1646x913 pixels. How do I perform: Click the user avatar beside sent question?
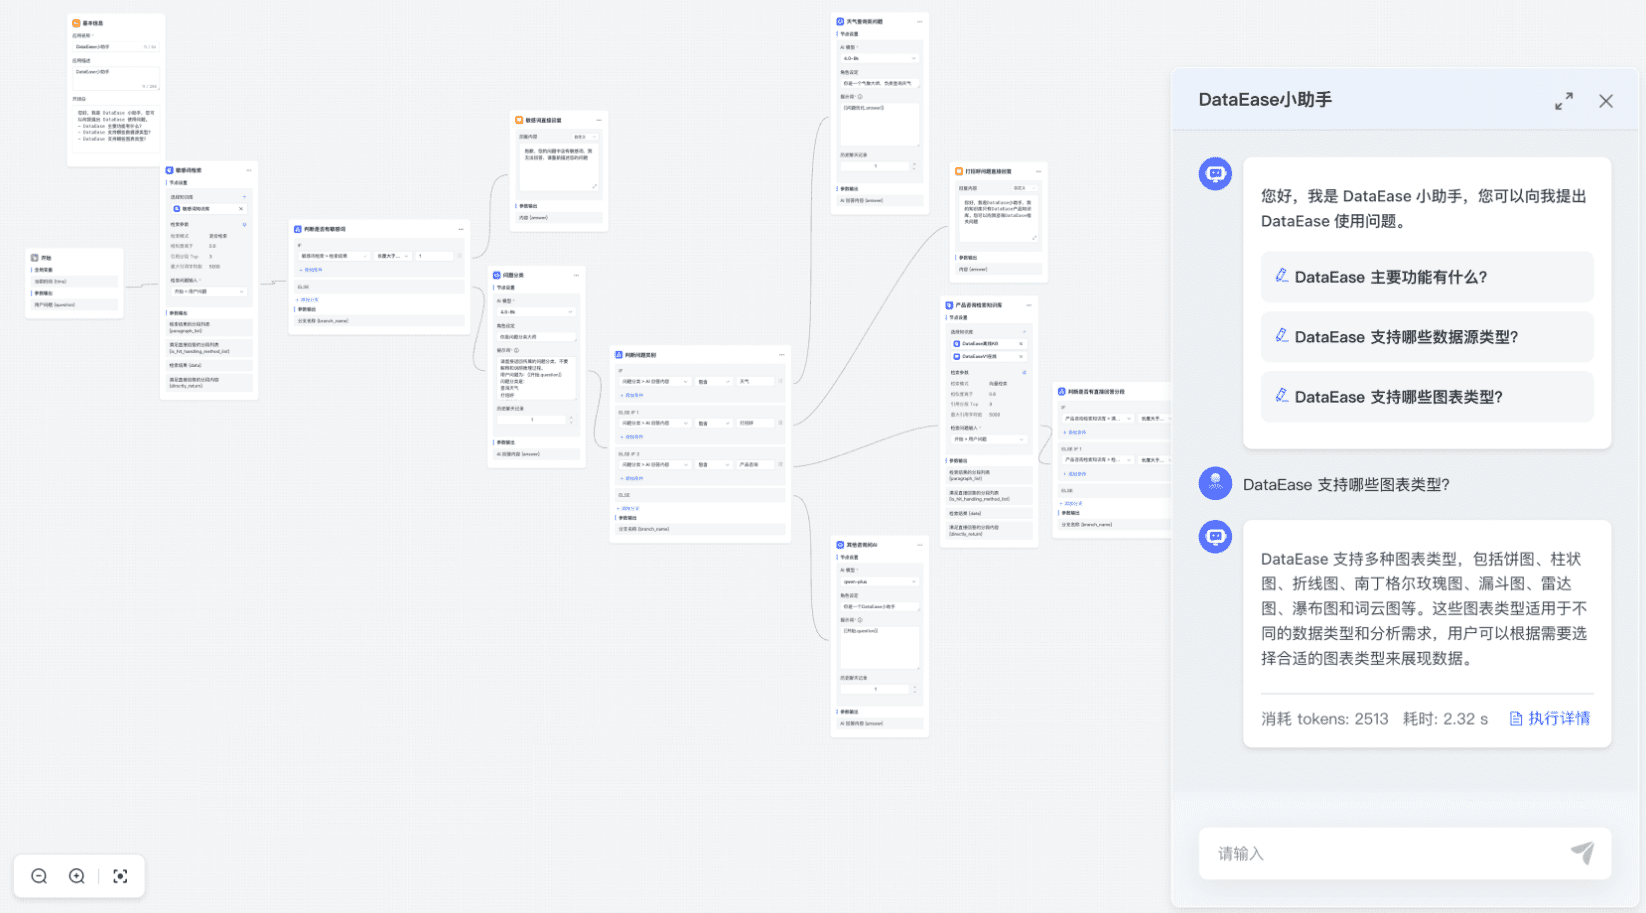pyautogui.click(x=1215, y=484)
